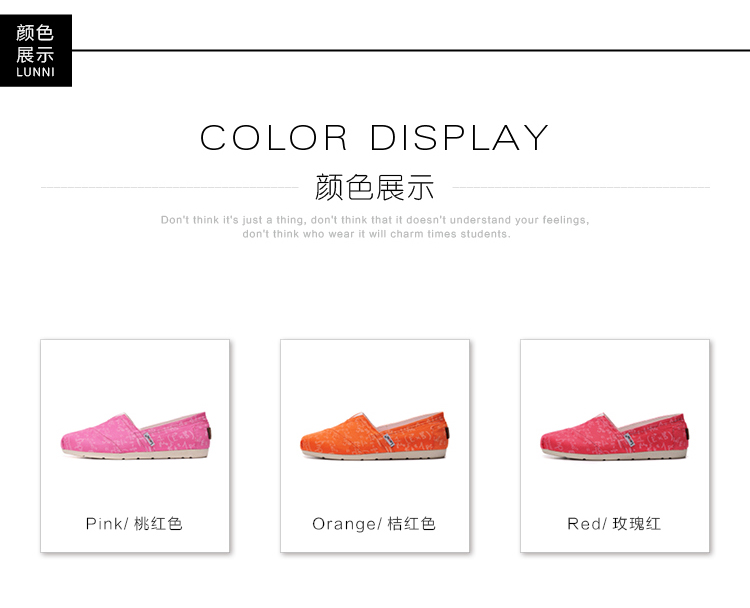This screenshot has width=750, height=608.
Task: Click the Pink/ 桃红色 label
Action: click(x=134, y=523)
